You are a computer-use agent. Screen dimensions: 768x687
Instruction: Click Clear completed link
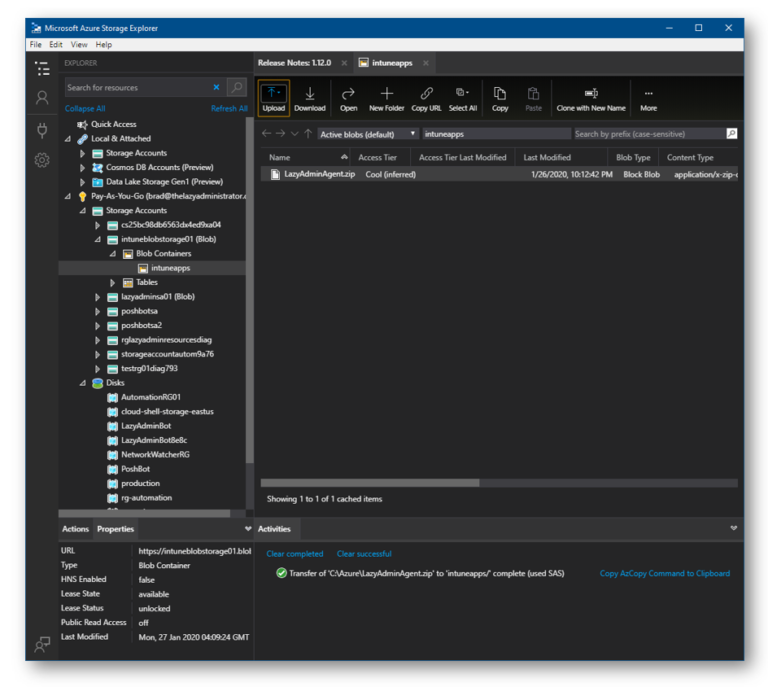294,554
